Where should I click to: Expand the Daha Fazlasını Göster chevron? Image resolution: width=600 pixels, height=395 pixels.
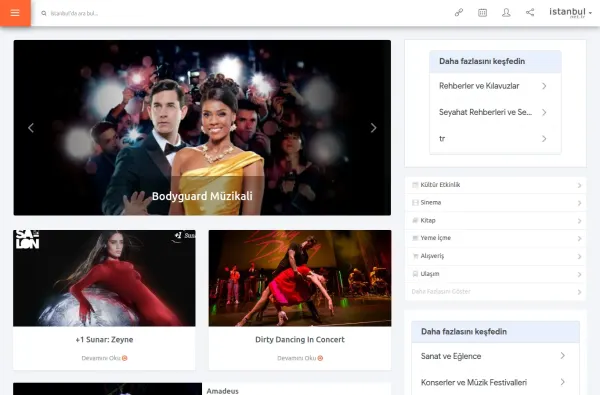pos(579,292)
